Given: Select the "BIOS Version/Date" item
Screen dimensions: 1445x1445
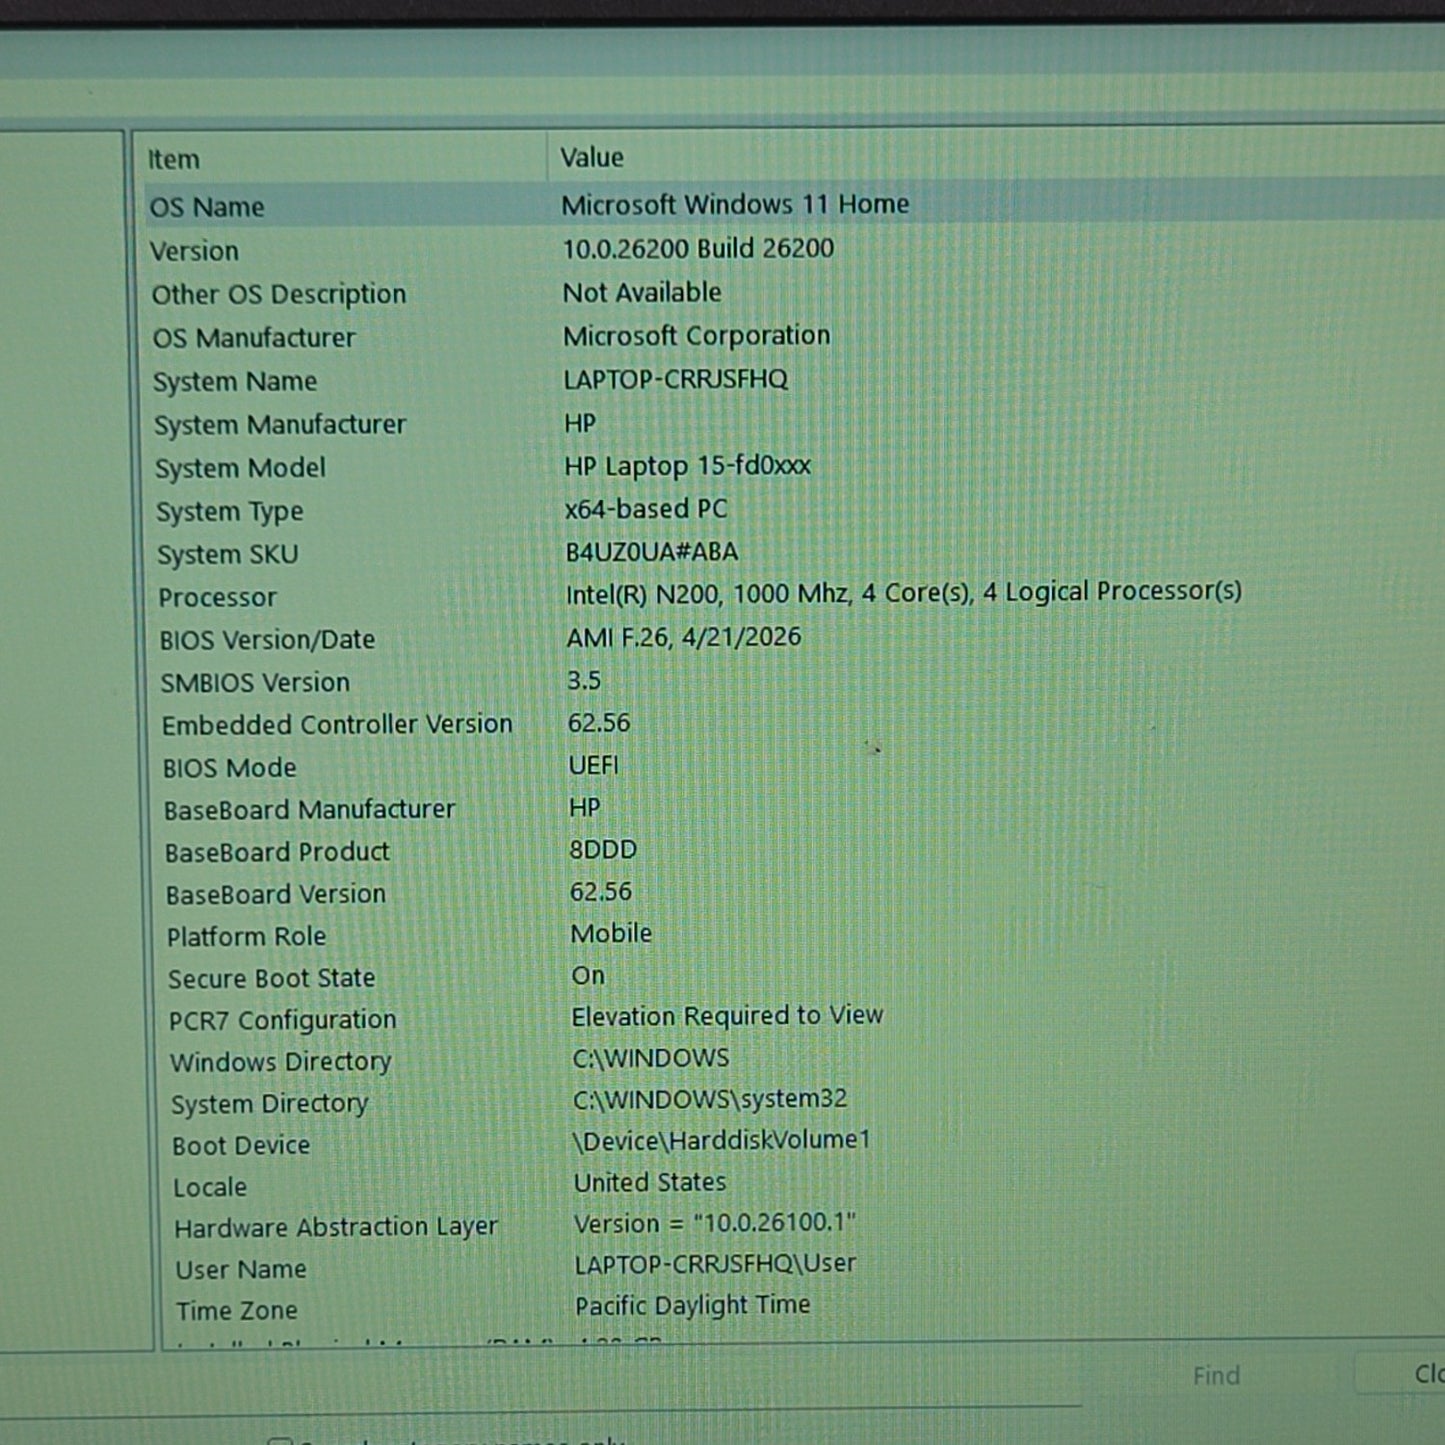Looking at the screenshot, I should (268, 640).
